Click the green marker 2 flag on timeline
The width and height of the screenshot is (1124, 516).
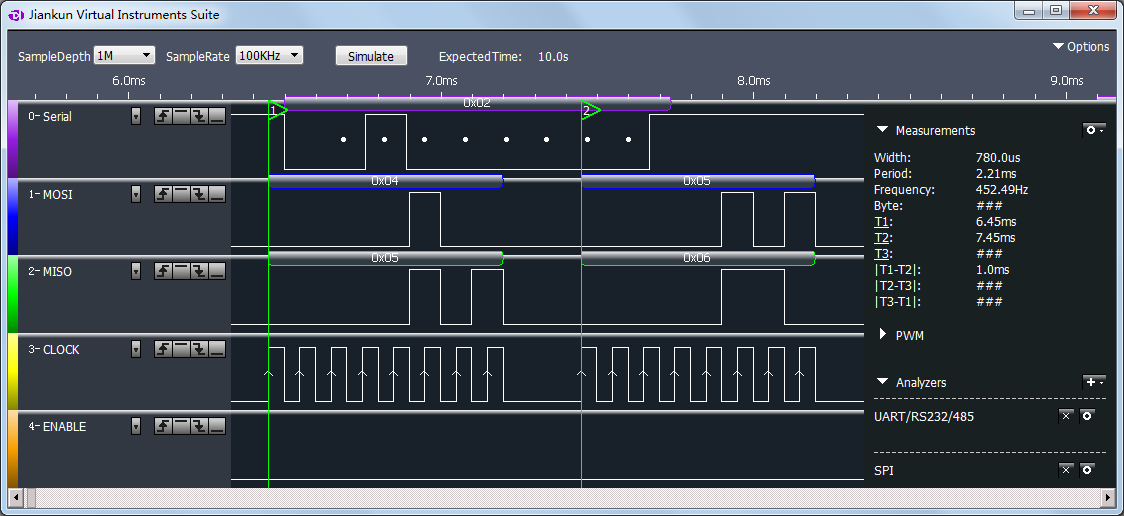point(591,110)
